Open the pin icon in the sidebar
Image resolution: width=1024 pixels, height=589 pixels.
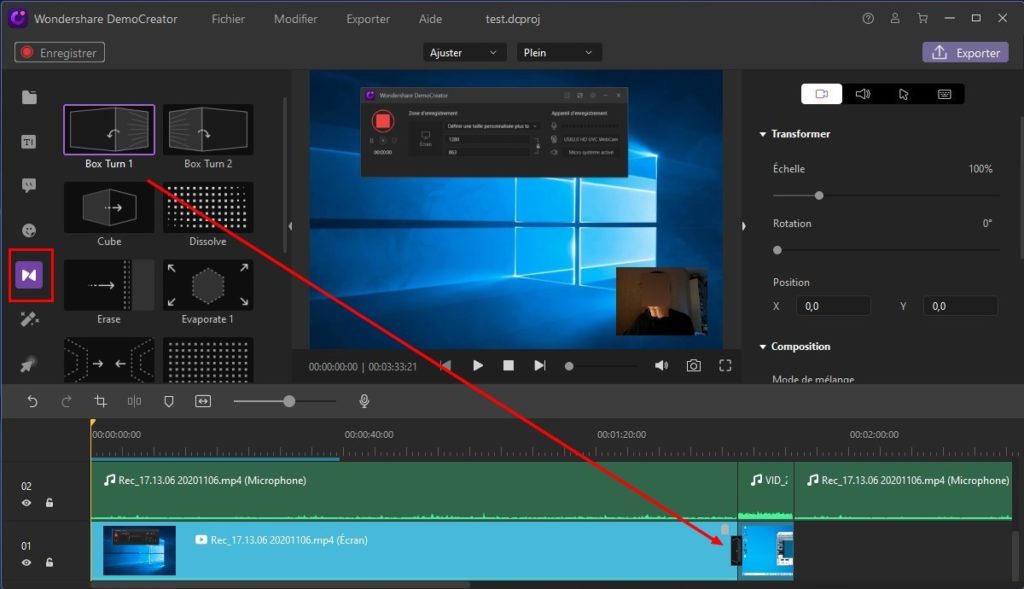pyautogui.click(x=29, y=364)
